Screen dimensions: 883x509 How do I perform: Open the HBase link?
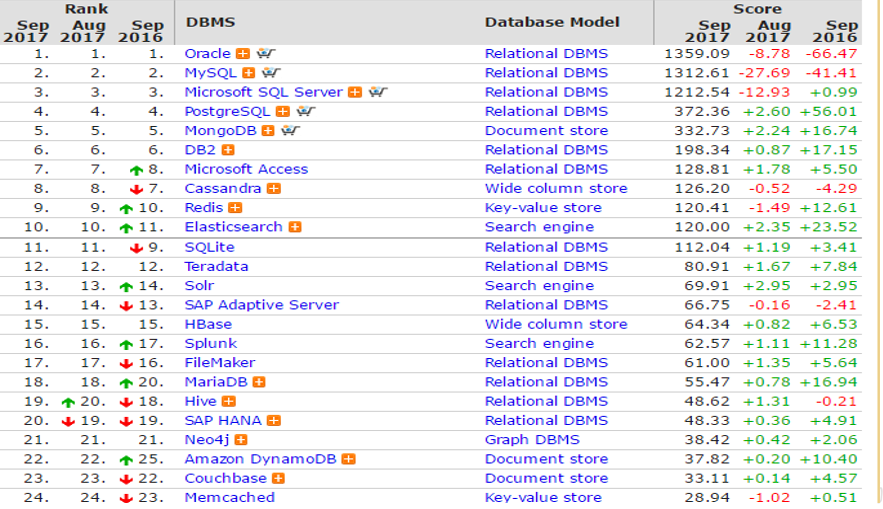tap(208, 324)
